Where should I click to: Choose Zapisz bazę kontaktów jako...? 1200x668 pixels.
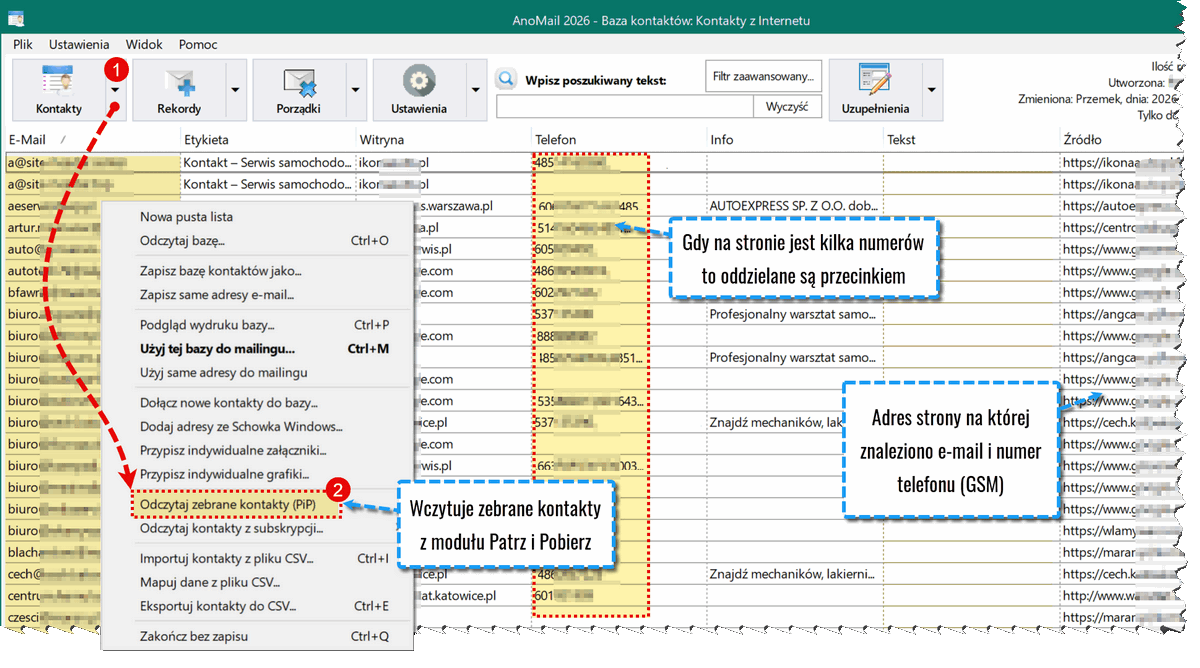click(258, 271)
